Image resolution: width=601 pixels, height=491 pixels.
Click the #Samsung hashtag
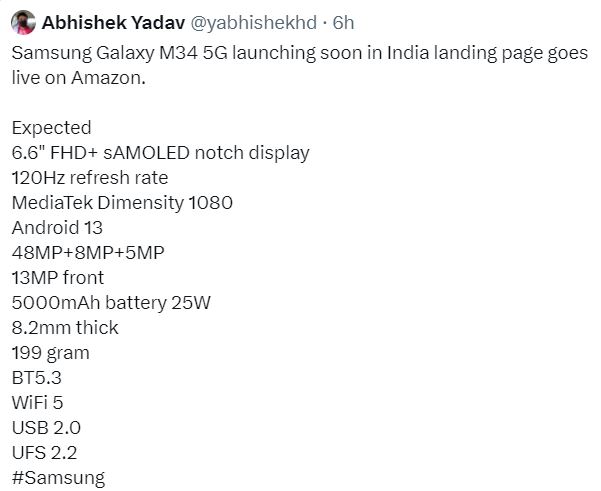pos(57,478)
